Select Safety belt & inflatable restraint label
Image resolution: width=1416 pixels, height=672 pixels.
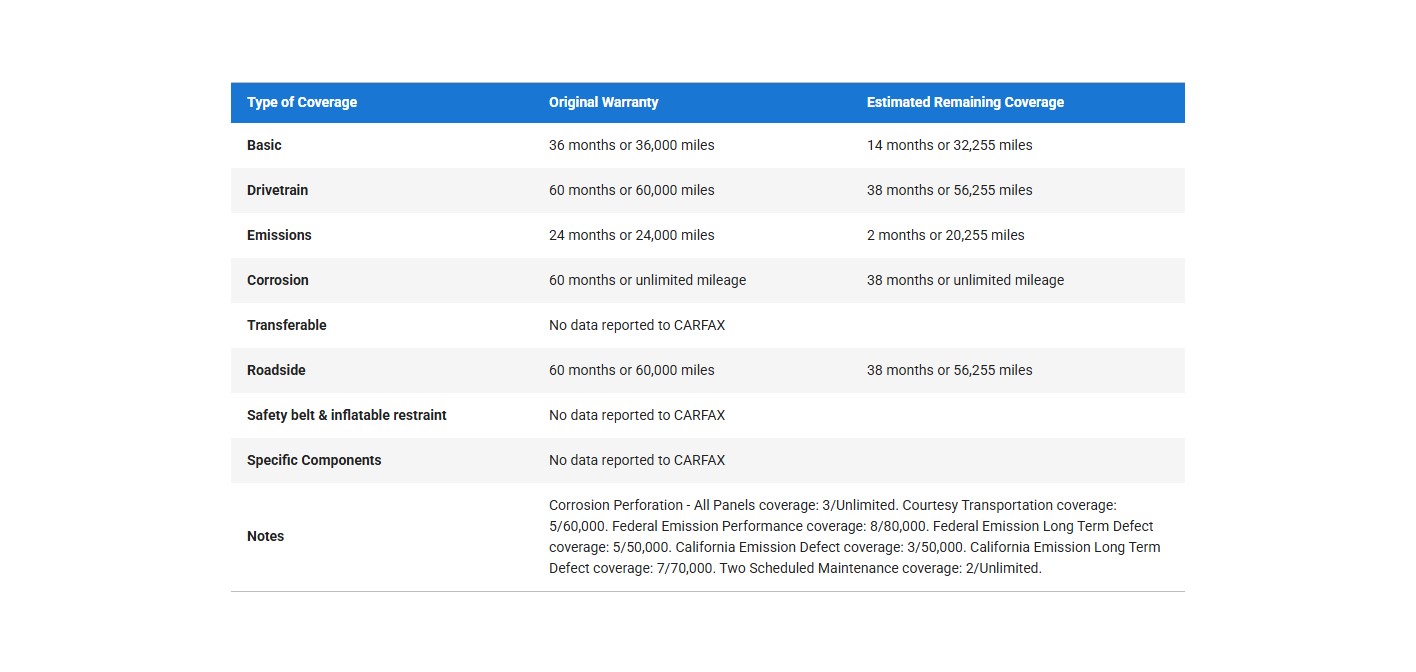pos(347,415)
